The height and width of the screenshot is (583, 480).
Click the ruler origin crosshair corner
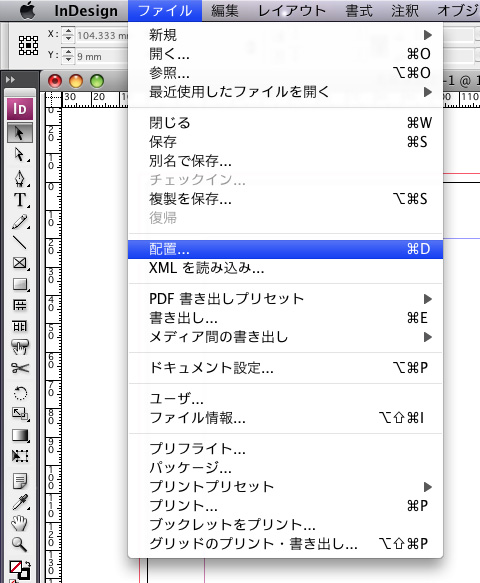[53, 100]
